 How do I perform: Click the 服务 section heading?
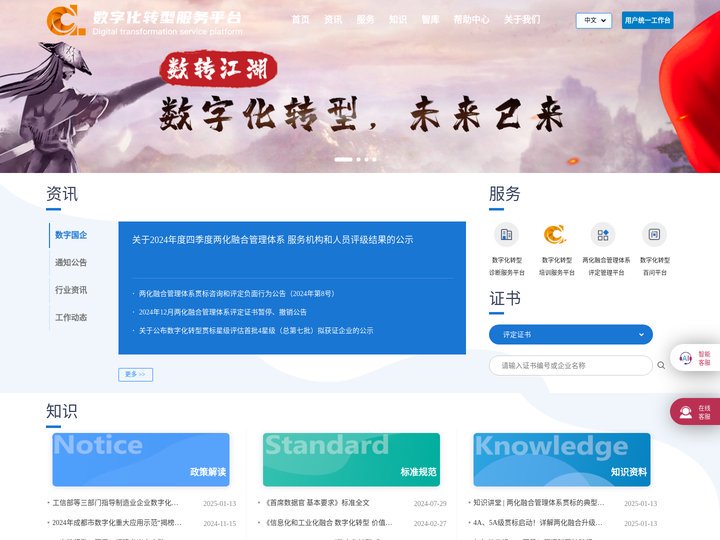(505, 194)
